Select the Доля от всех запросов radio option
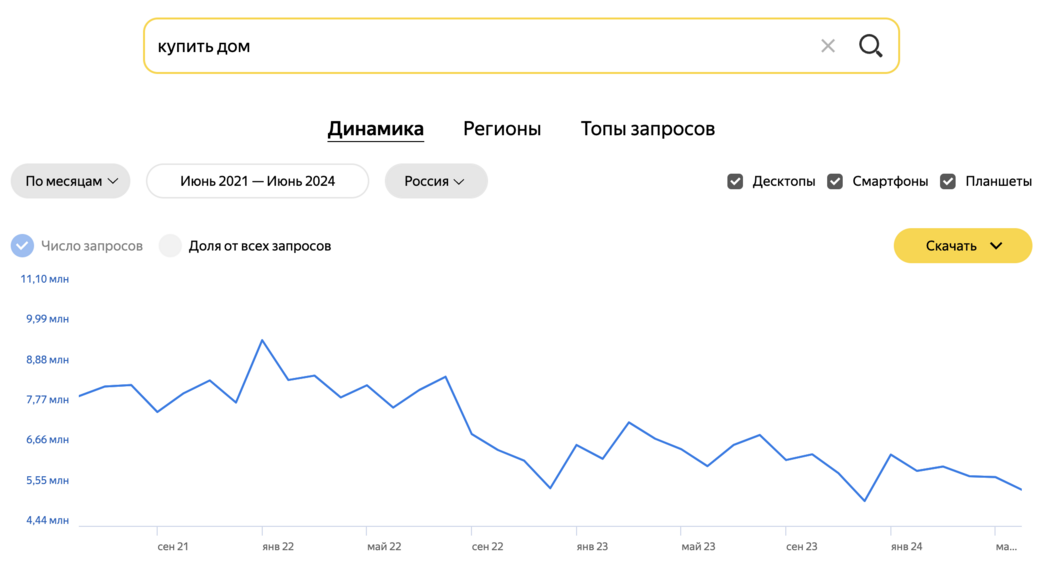This screenshot has height=575, width=1050. coord(170,246)
